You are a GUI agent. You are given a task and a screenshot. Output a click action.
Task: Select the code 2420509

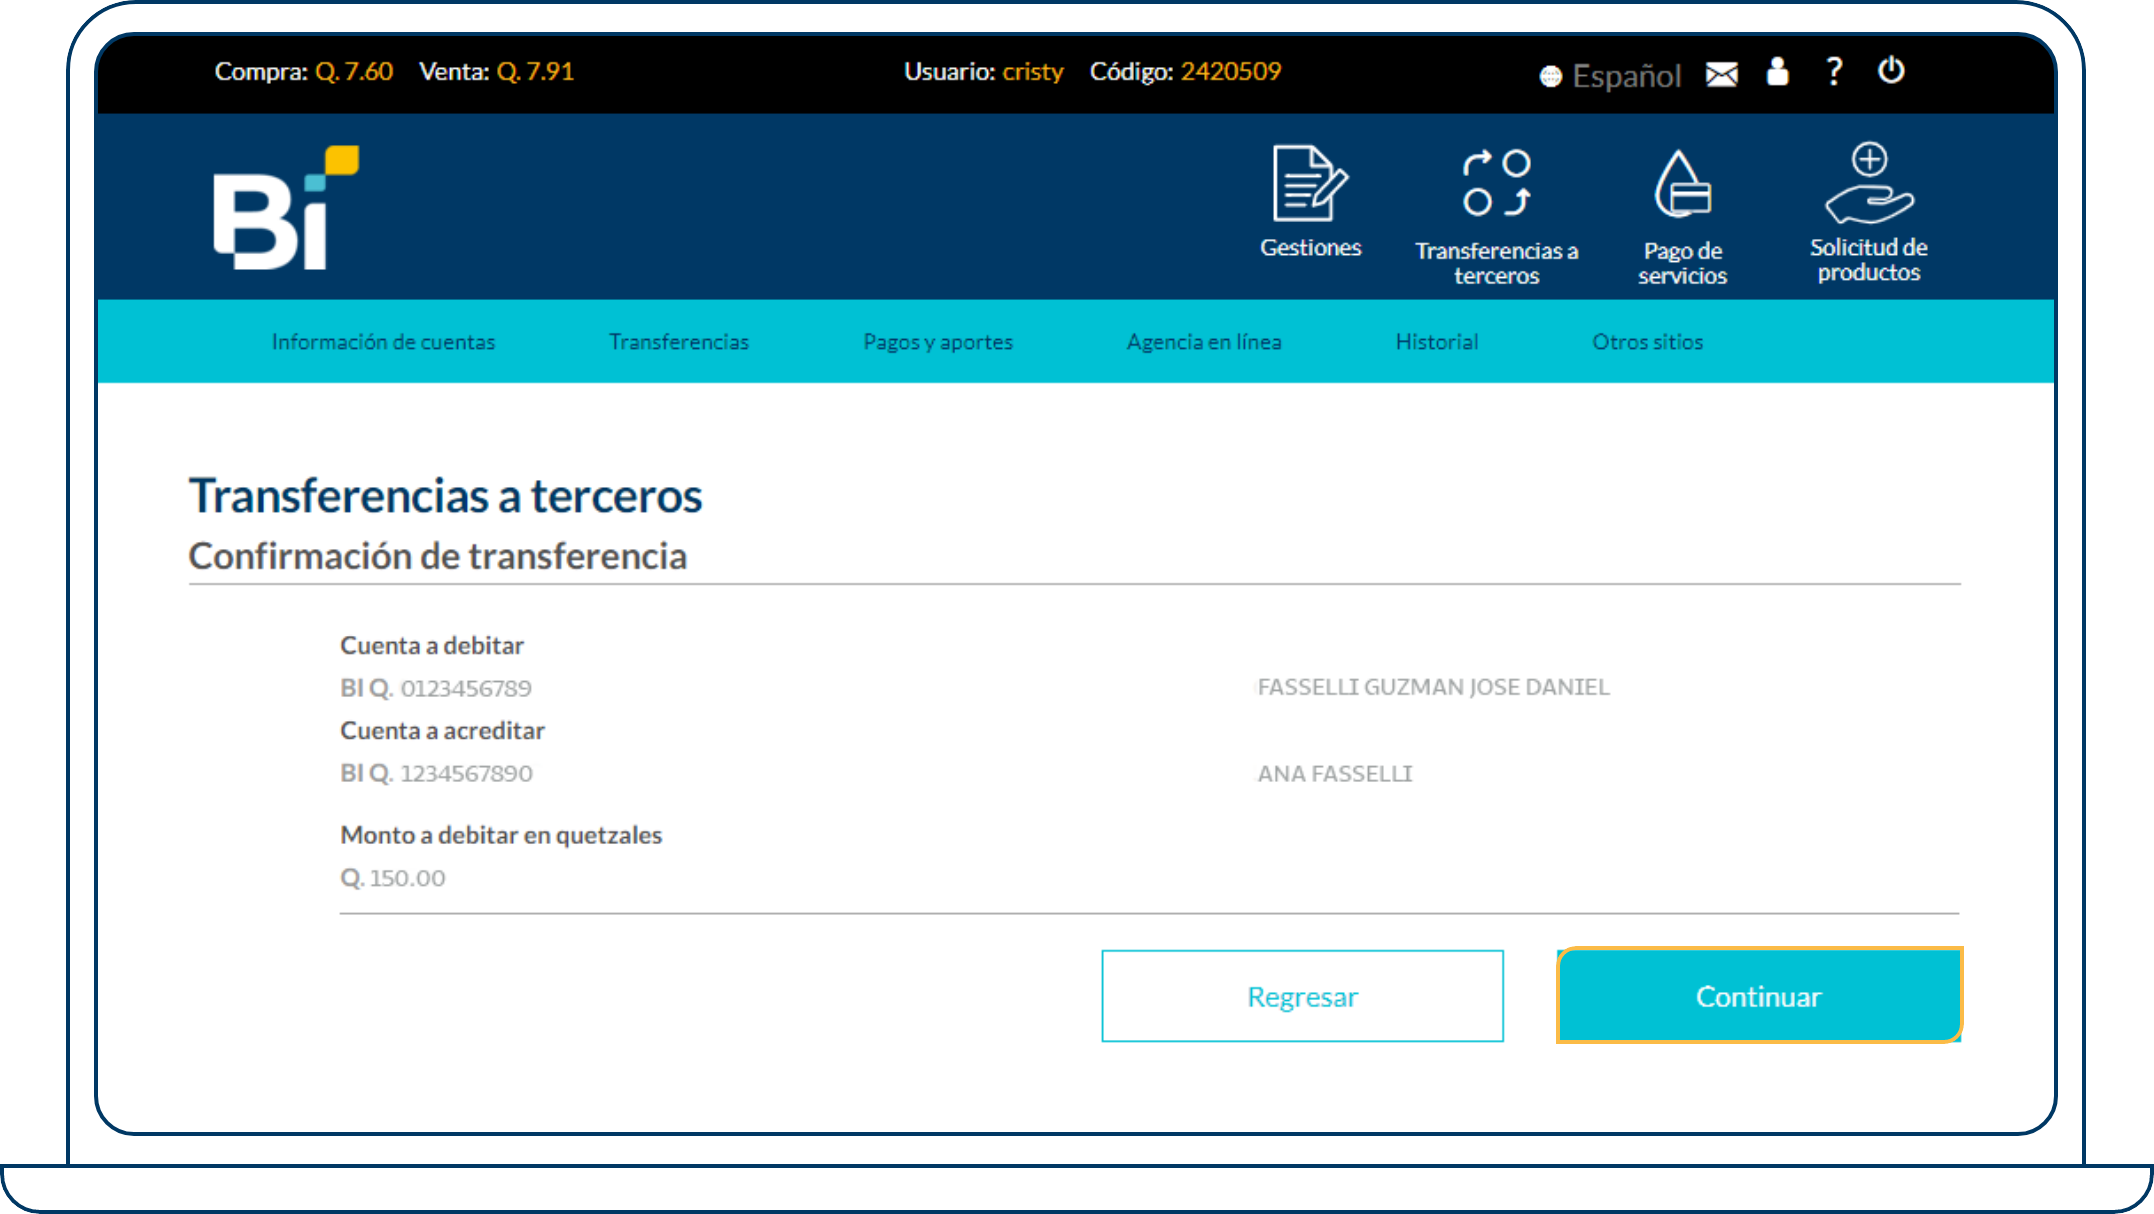[1231, 72]
